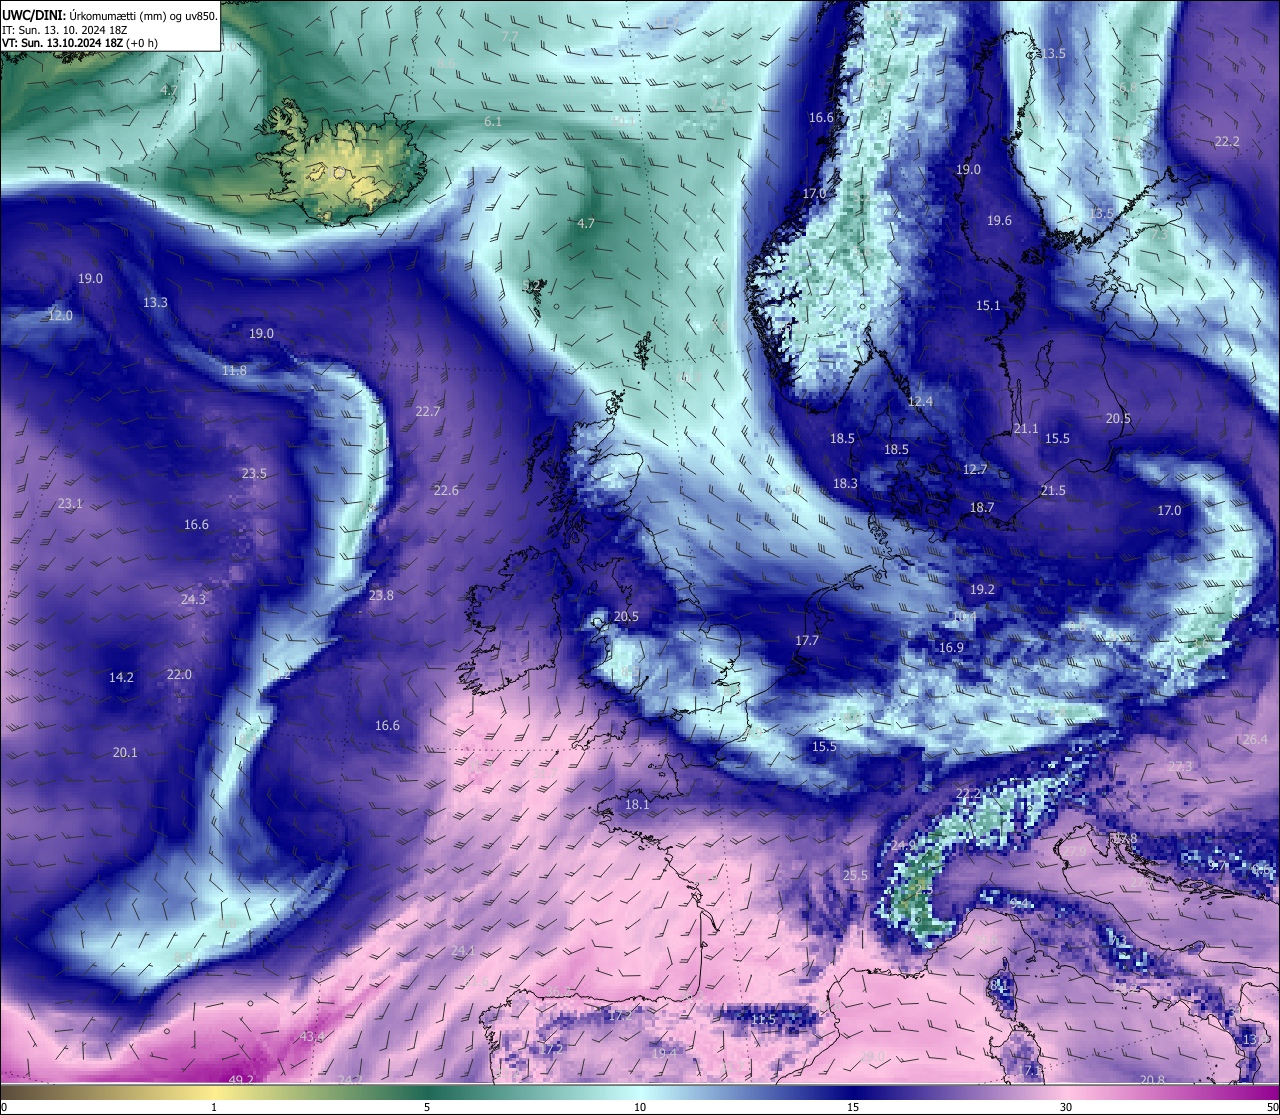1280x1115 pixels.
Task: Select the 21.1 value label
Action: coord(1026,428)
